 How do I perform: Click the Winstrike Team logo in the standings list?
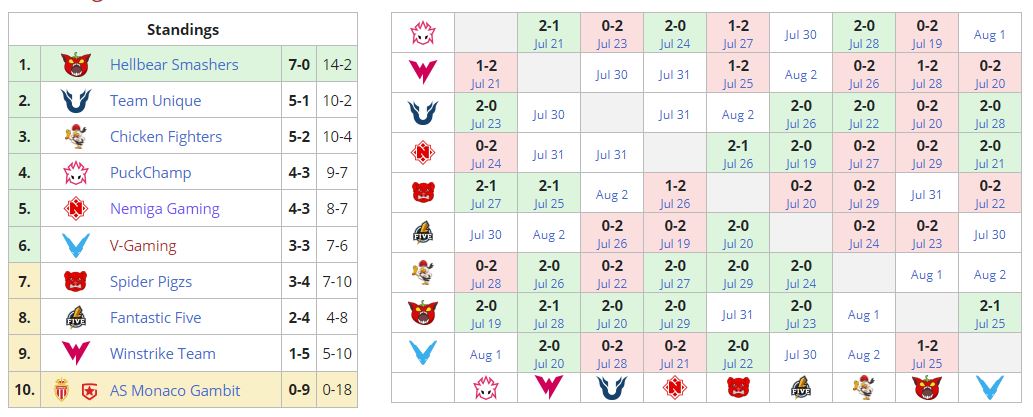pyautogui.click(x=75, y=353)
